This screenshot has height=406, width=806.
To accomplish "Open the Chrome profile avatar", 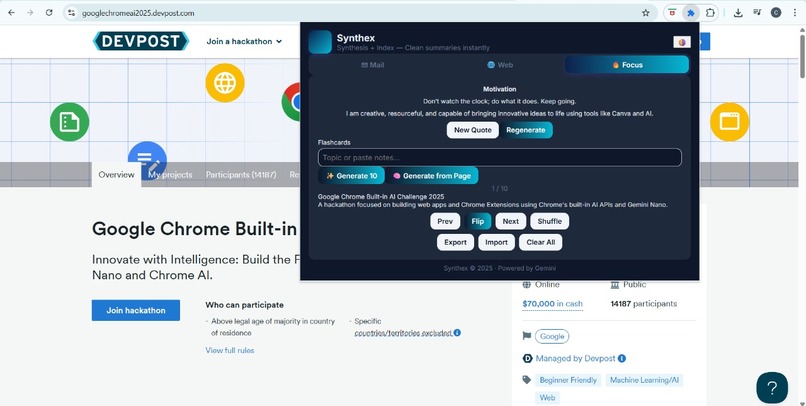I will pyautogui.click(x=776, y=13).
